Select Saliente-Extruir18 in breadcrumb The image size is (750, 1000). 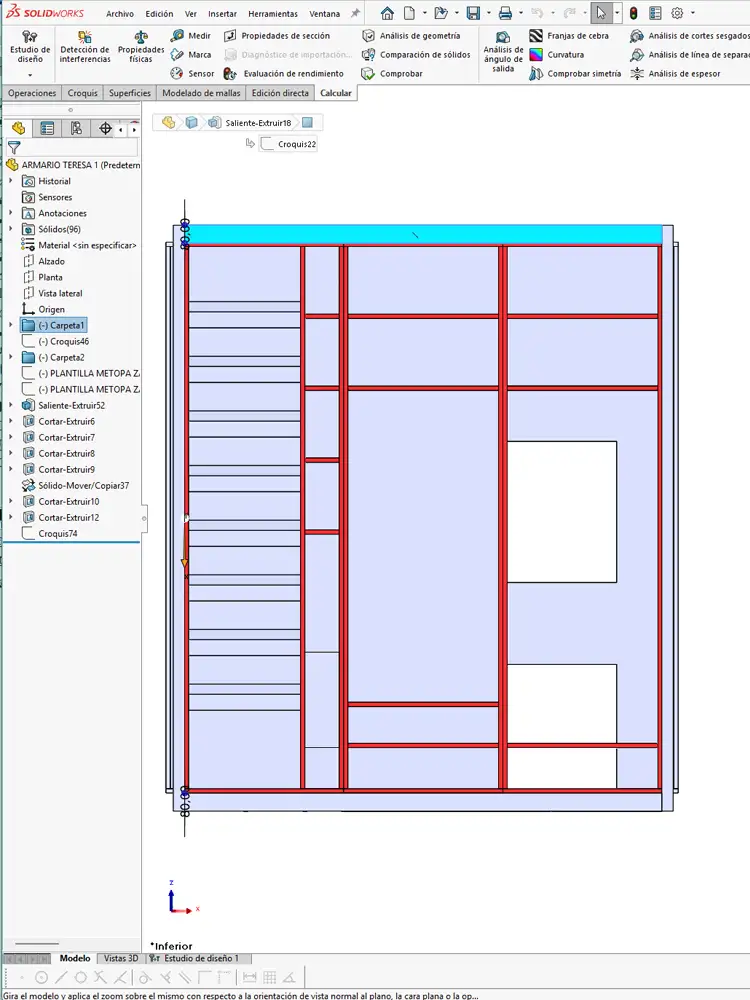tap(251, 122)
